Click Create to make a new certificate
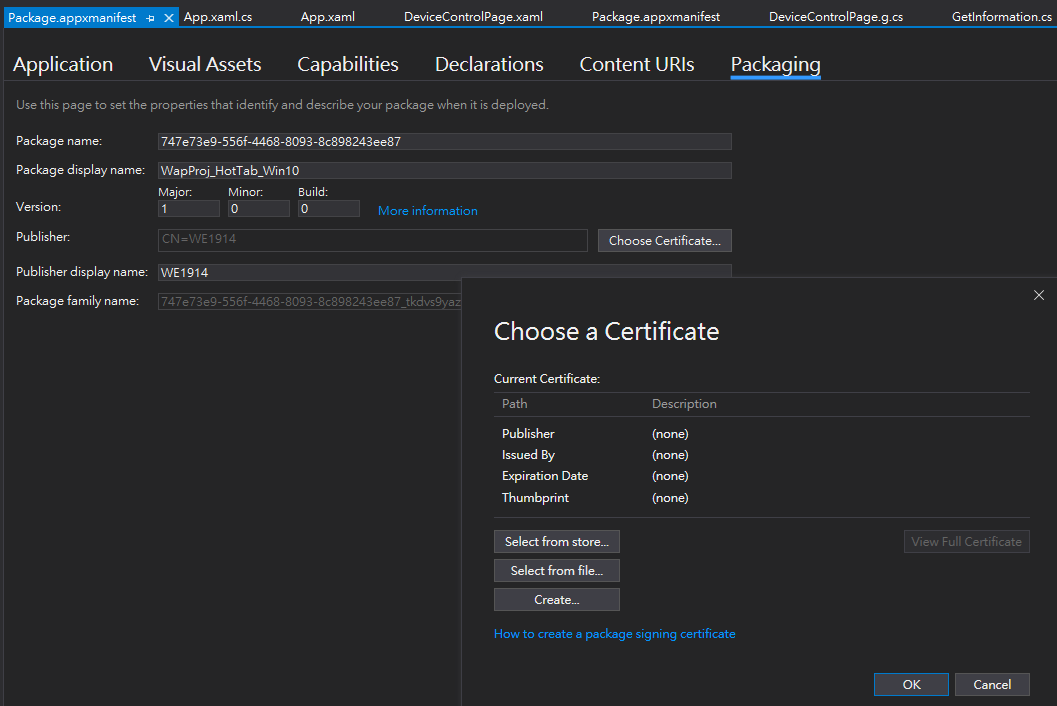 [556, 600]
